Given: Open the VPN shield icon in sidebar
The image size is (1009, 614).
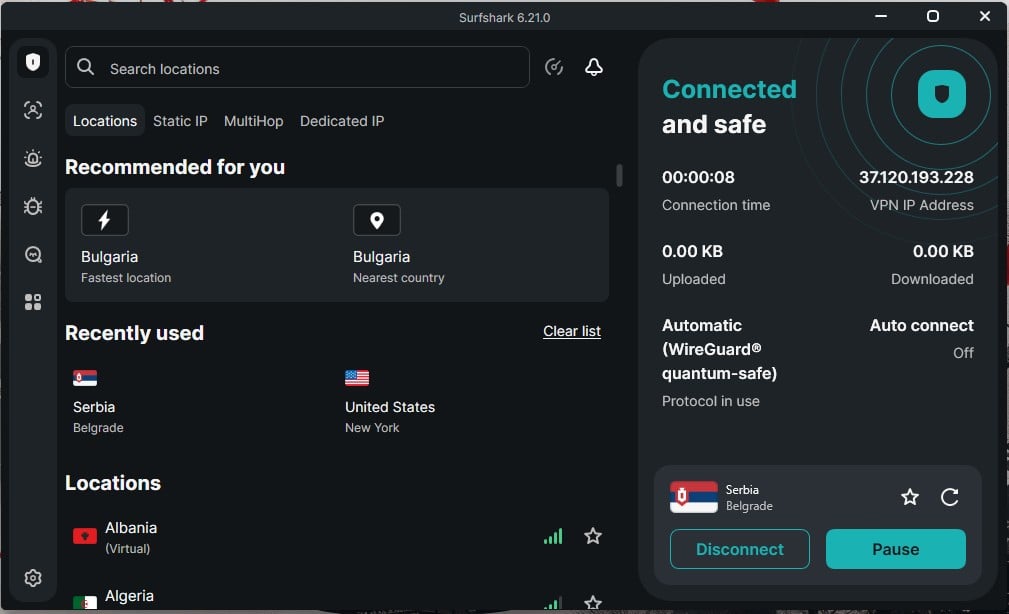Looking at the screenshot, I should [x=33, y=62].
